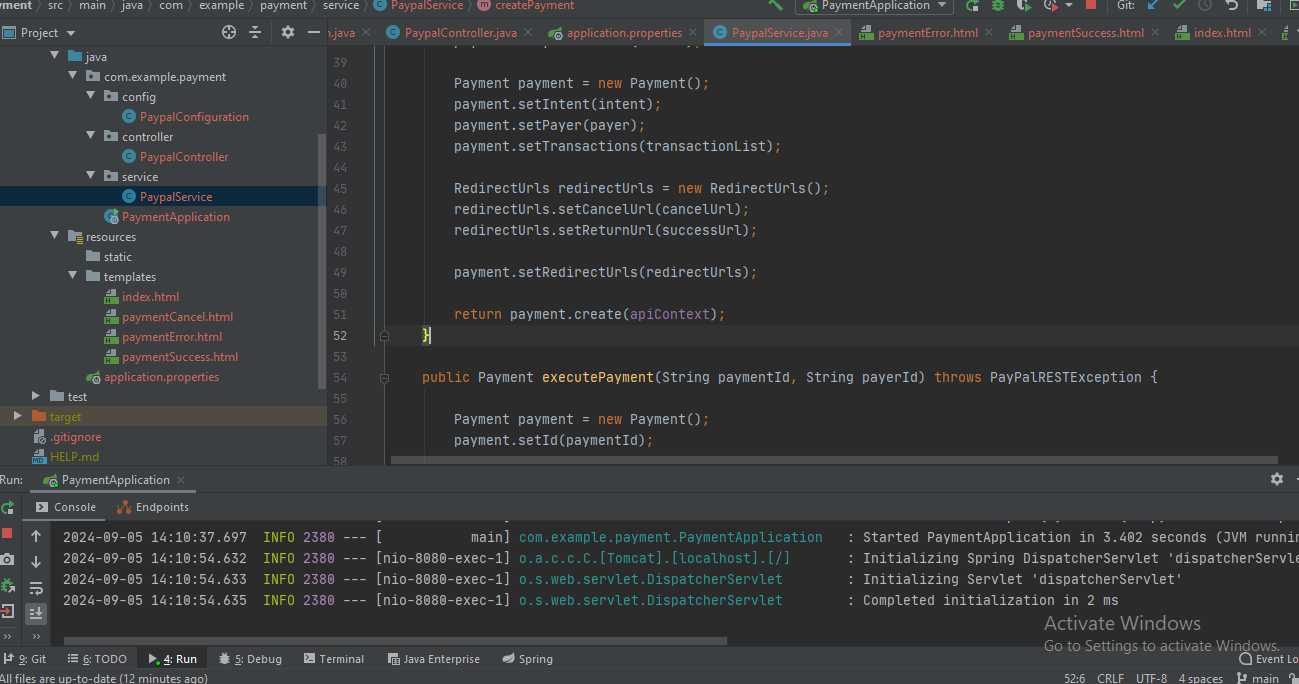Toggle code folding marker at executePayment method
Viewport: 1299px width, 684px height.
[x=383, y=378]
